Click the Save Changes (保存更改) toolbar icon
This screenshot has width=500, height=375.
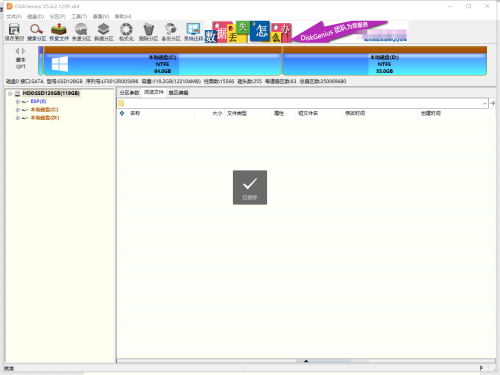tap(14, 32)
